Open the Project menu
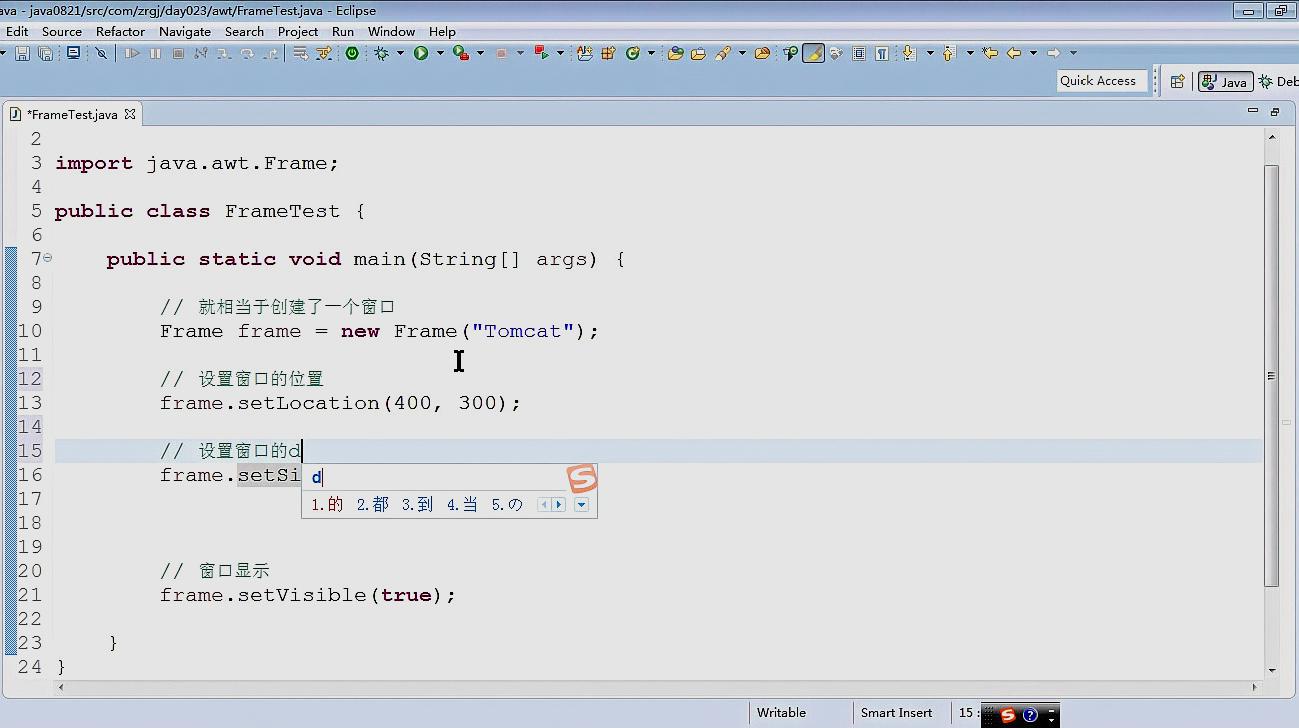Image resolution: width=1299 pixels, height=728 pixels. (x=298, y=31)
